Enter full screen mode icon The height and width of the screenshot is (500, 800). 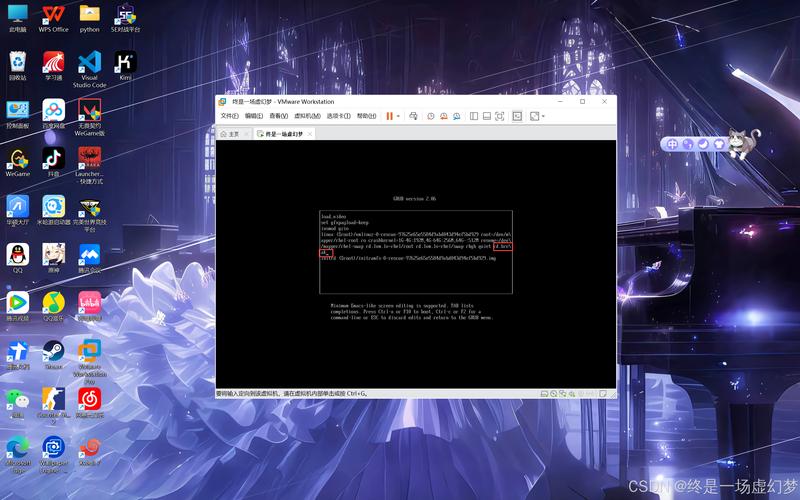pyautogui.click(x=498, y=116)
